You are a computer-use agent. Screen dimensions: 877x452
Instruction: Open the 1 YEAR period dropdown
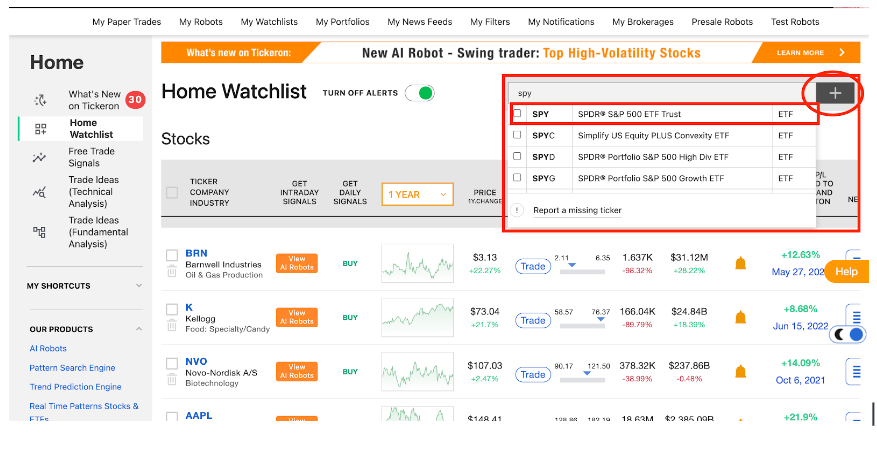417,194
